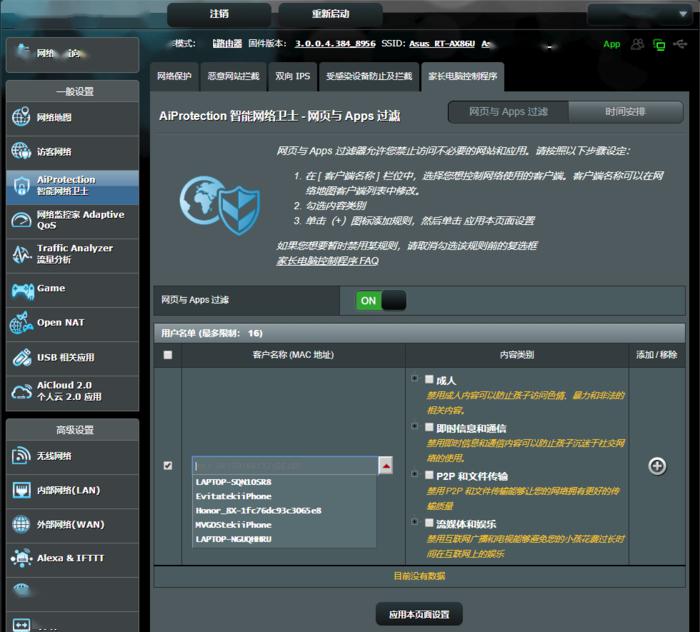
Task: Click the 应用本页面设置 button
Action: pos(419,613)
